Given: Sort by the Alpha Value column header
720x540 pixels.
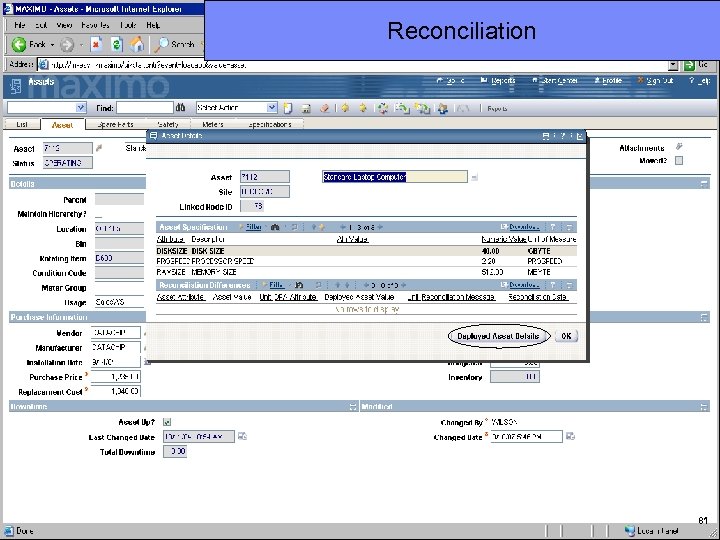Looking at the screenshot, I should [x=352, y=239].
